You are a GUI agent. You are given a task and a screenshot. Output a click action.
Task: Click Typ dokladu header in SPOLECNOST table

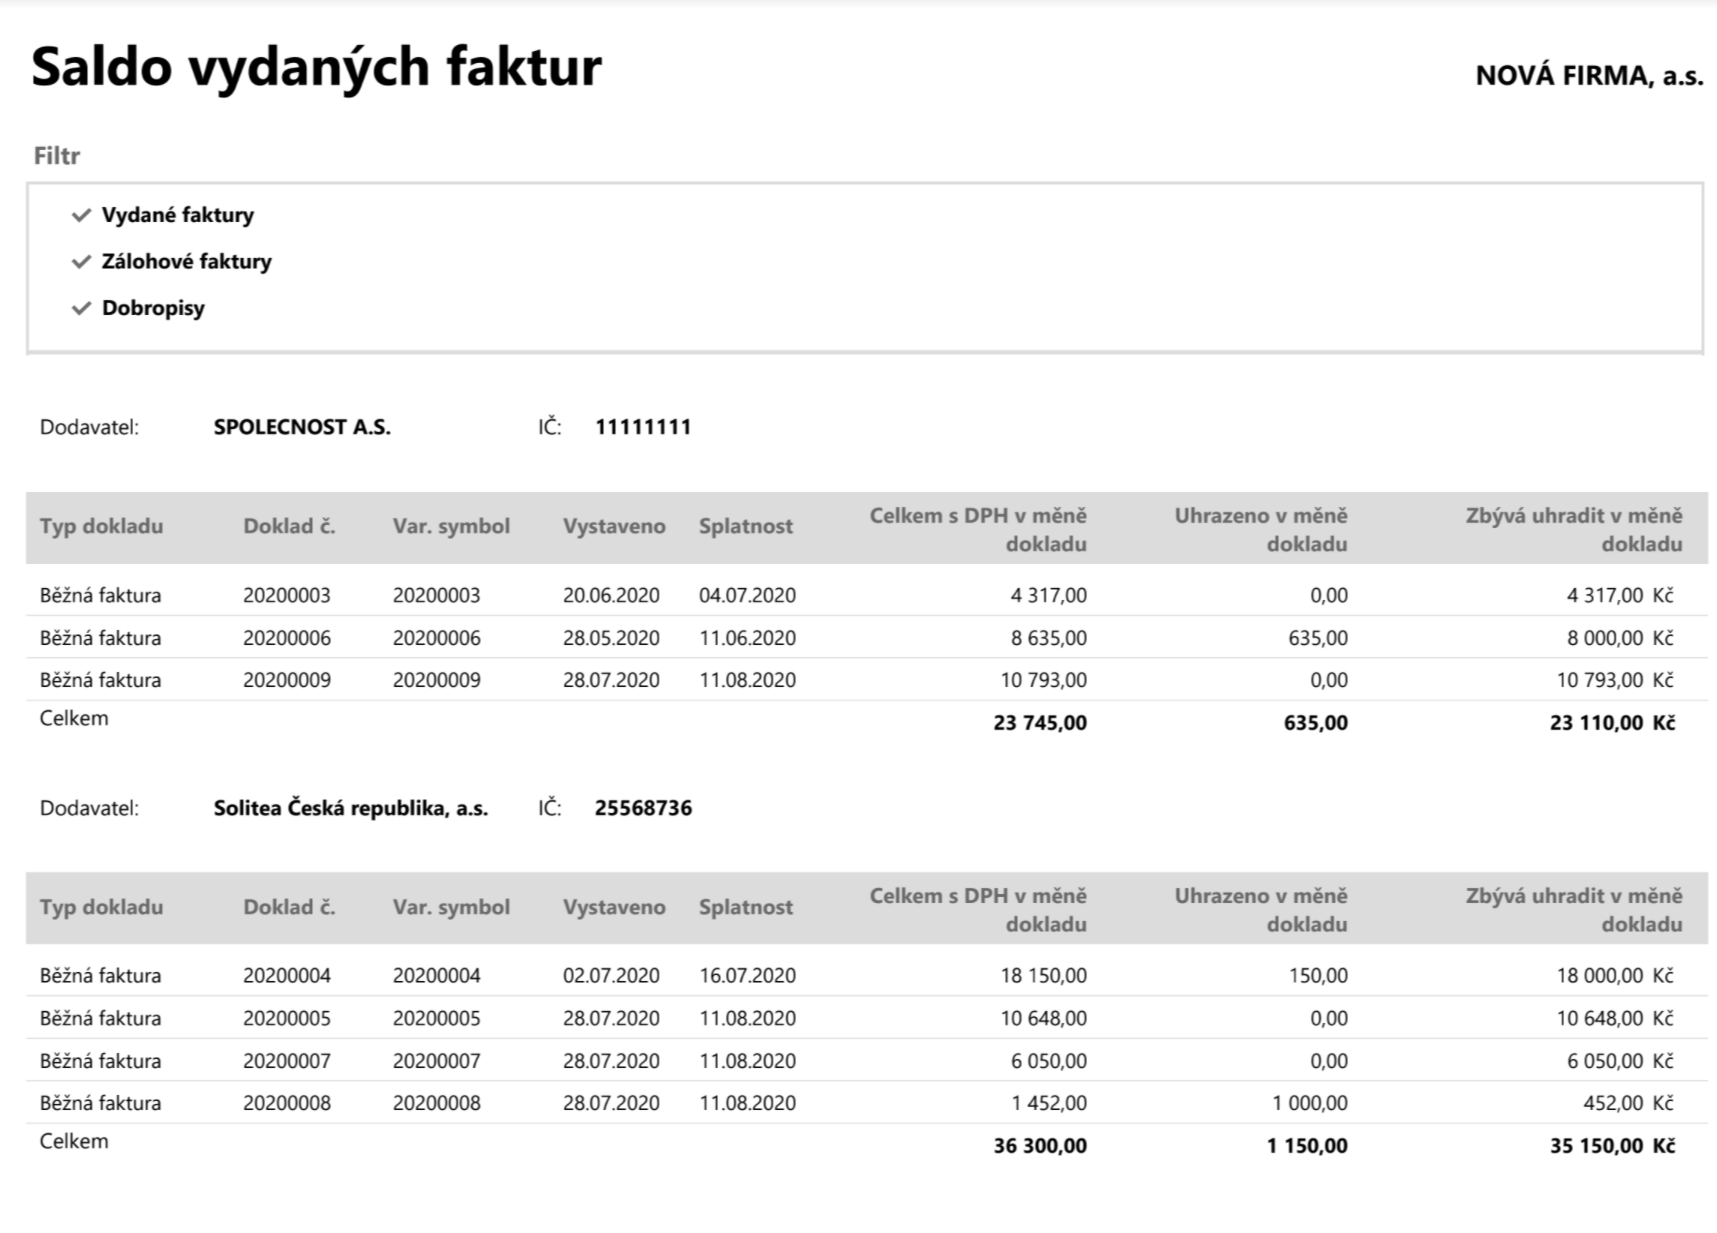point(101,526)
